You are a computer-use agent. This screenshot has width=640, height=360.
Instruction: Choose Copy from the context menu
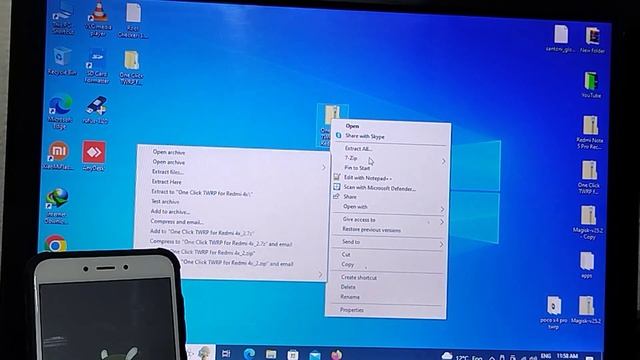[347, 264]
